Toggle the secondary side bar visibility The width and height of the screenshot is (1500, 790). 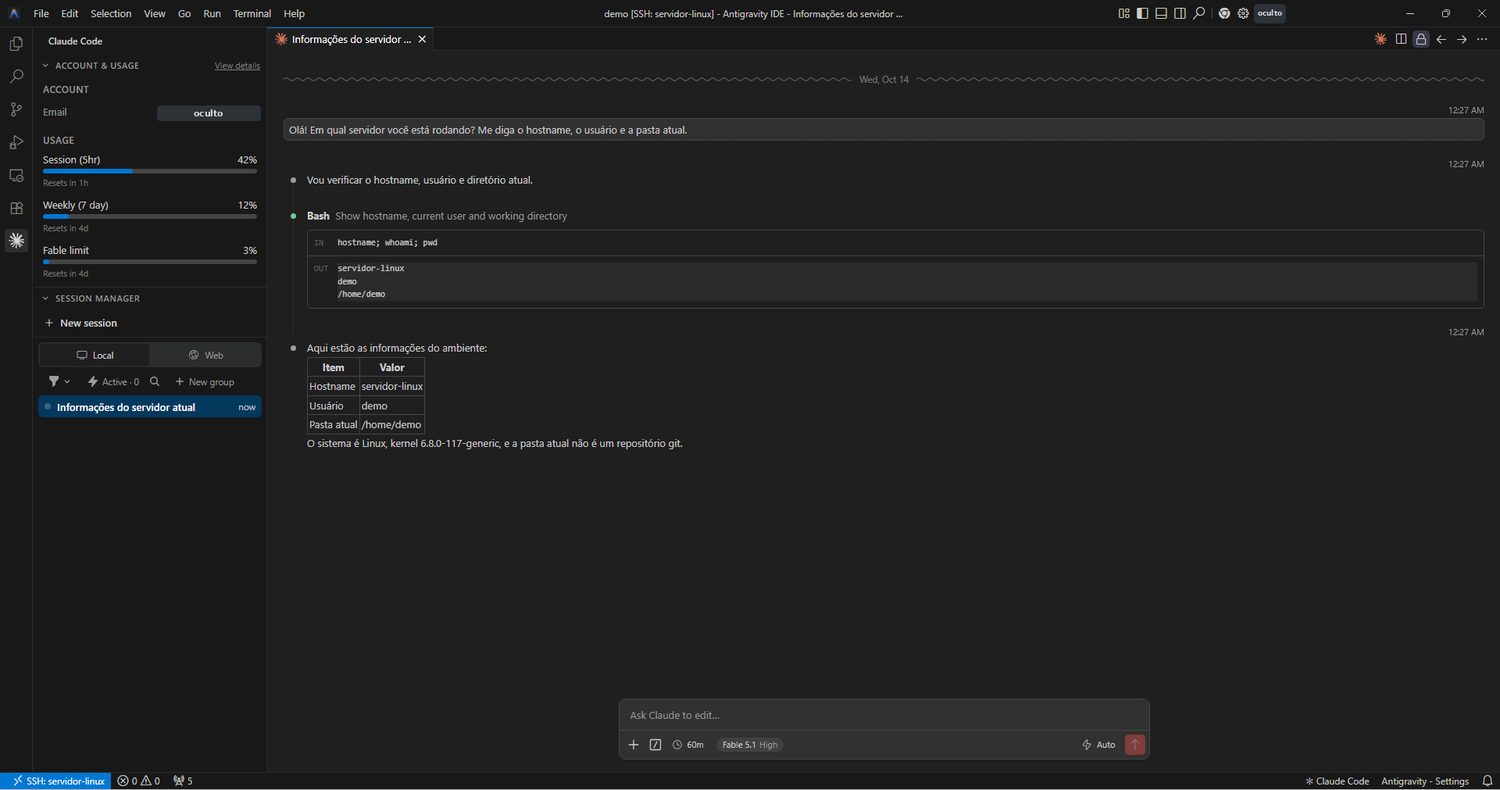(x=1180, y=13)
